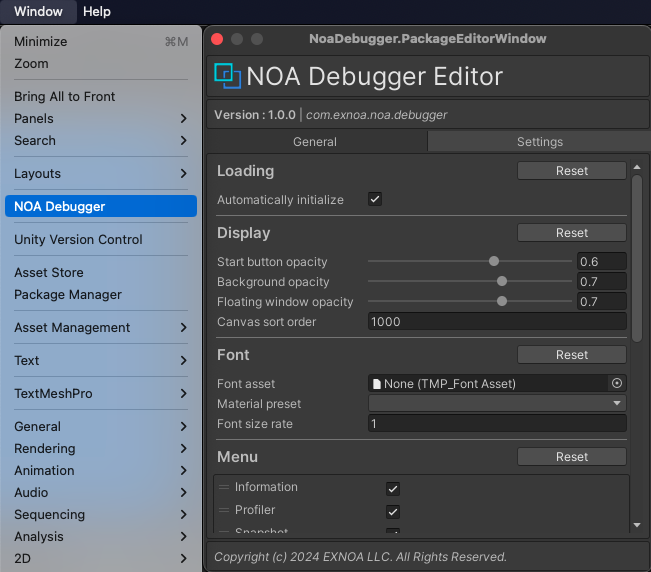Click the Canvas sort order field

pos(497,321)
